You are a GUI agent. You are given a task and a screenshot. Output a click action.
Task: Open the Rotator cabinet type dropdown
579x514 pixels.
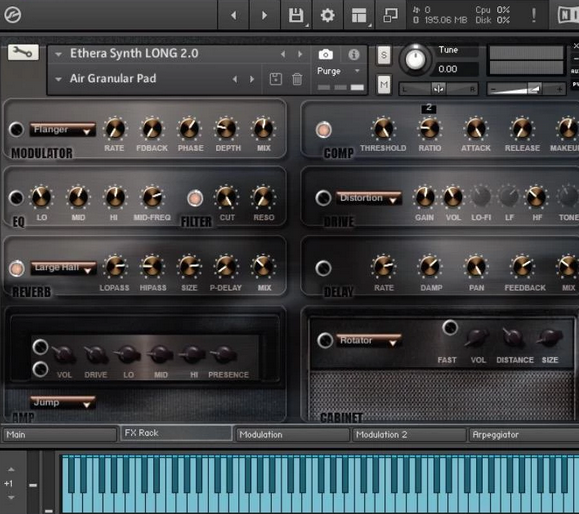coord(369,341)
